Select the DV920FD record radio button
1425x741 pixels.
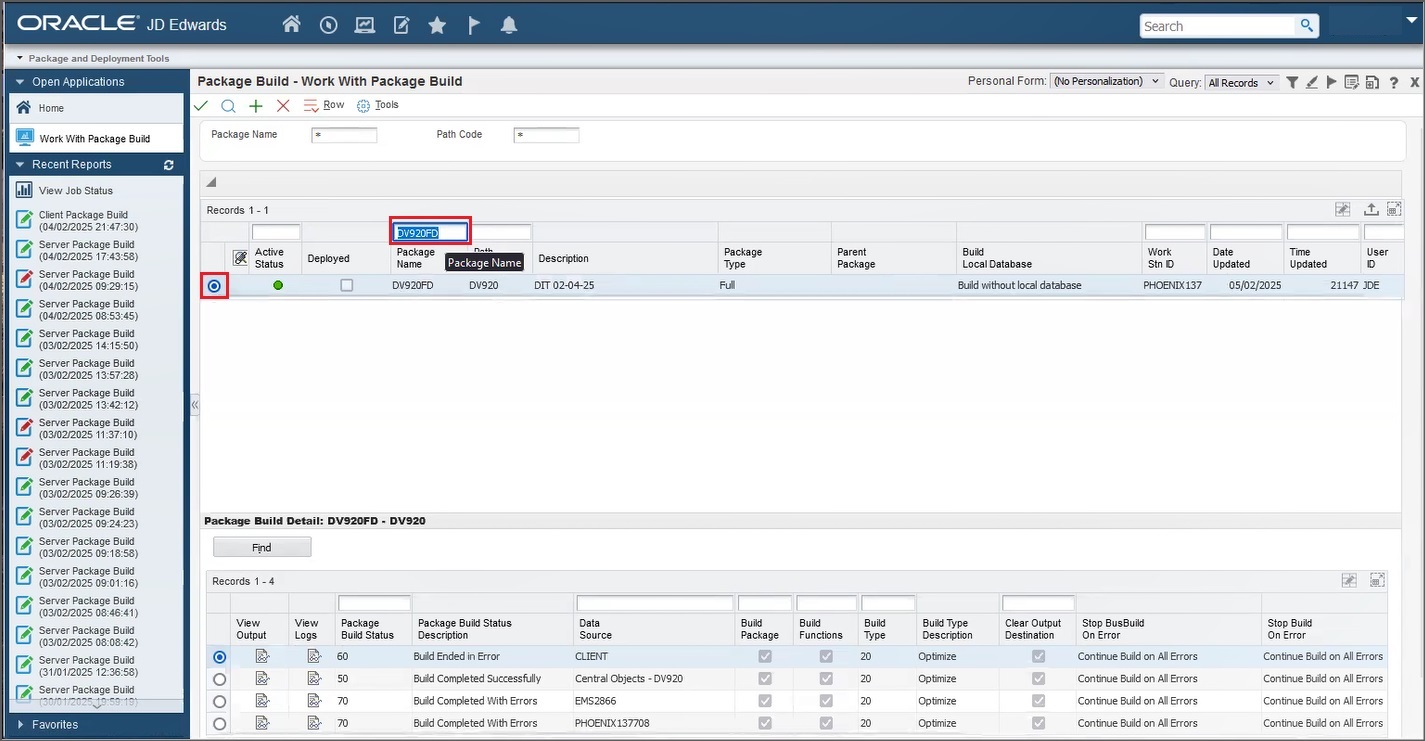[x=215, y=285]
